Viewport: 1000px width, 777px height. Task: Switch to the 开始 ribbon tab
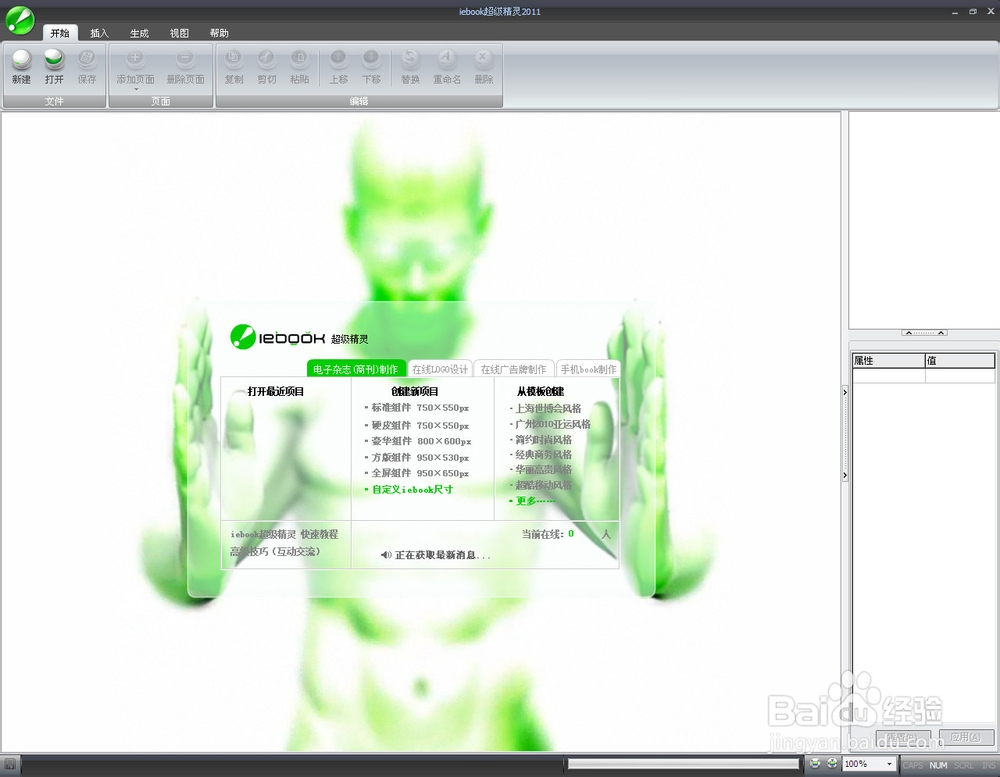point(60,33)
